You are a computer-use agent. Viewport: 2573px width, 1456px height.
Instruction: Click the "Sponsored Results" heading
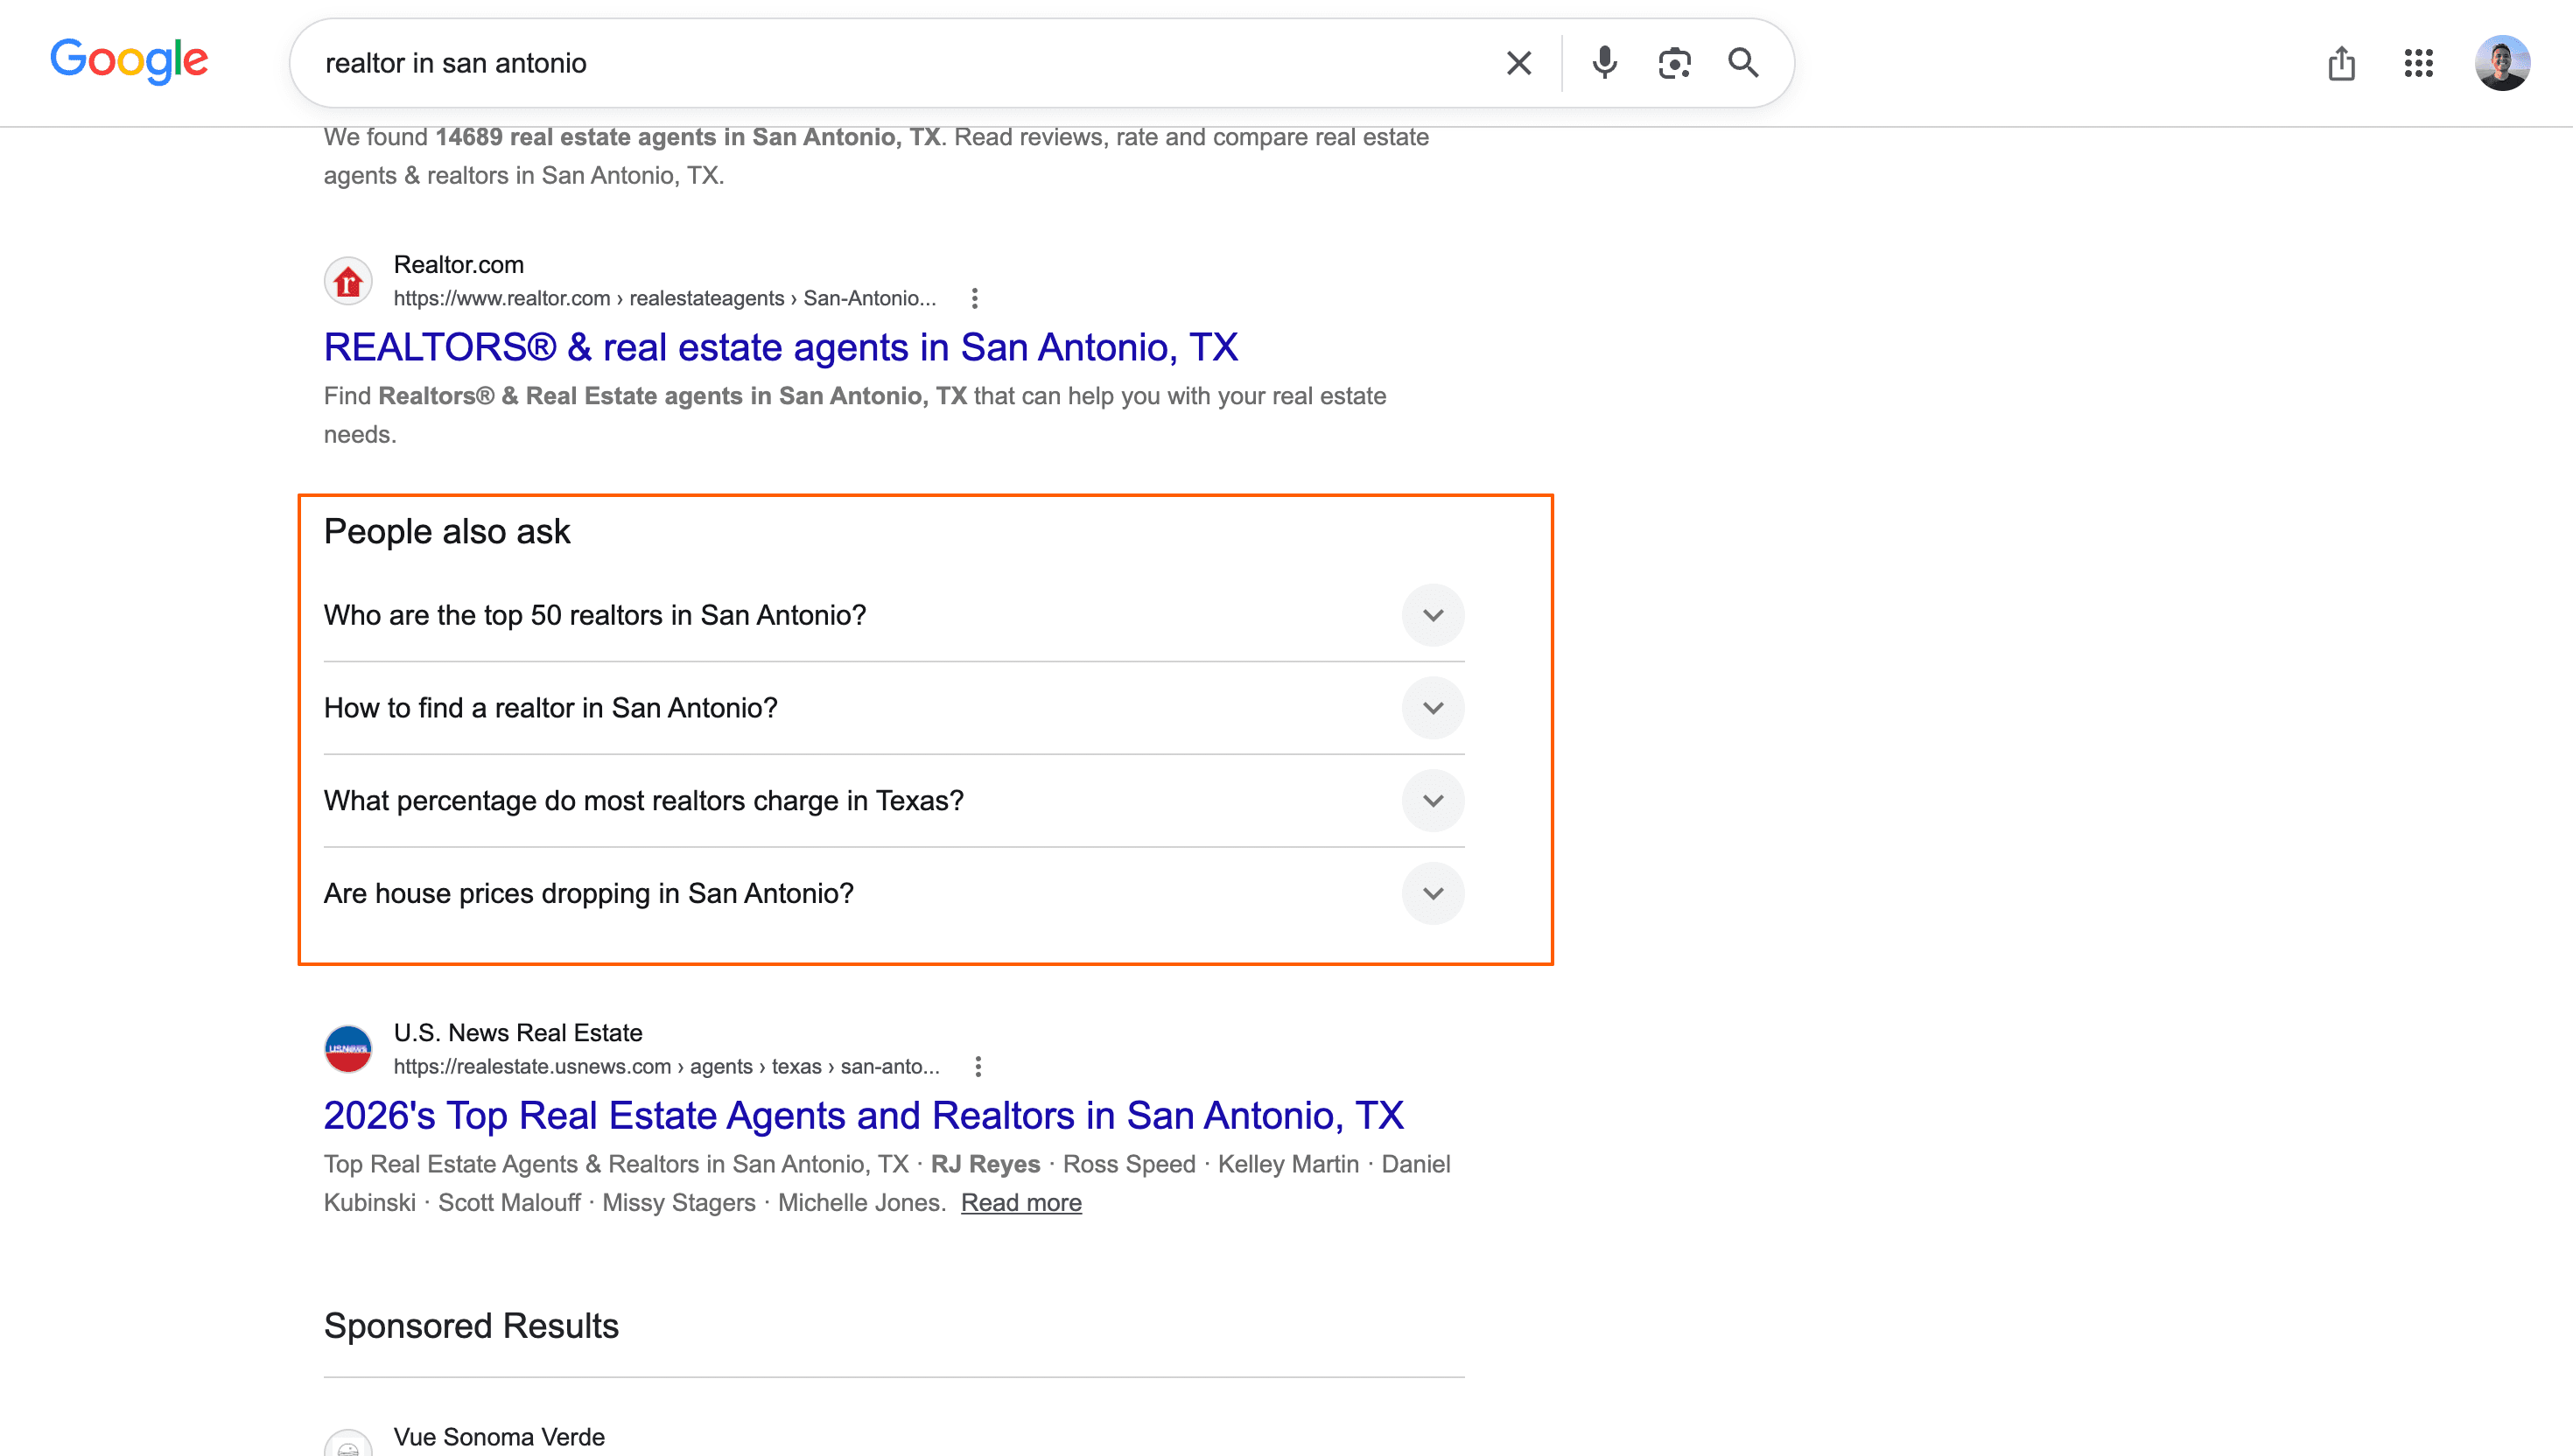[471, 1325]
